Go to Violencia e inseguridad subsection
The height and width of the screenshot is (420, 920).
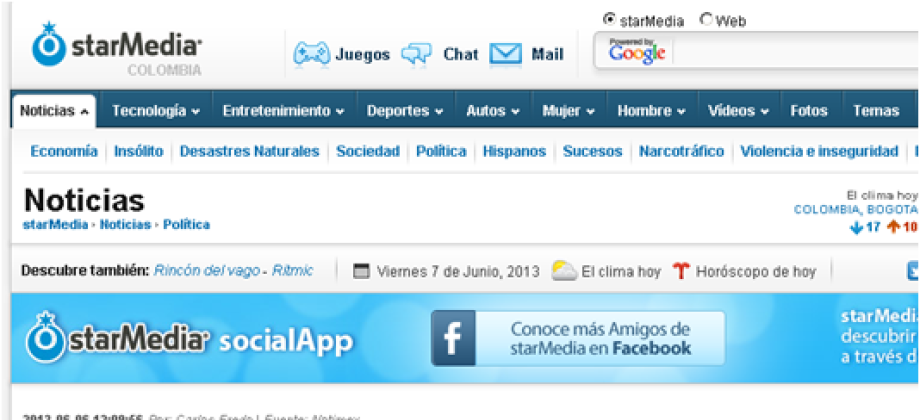[819, 151]
